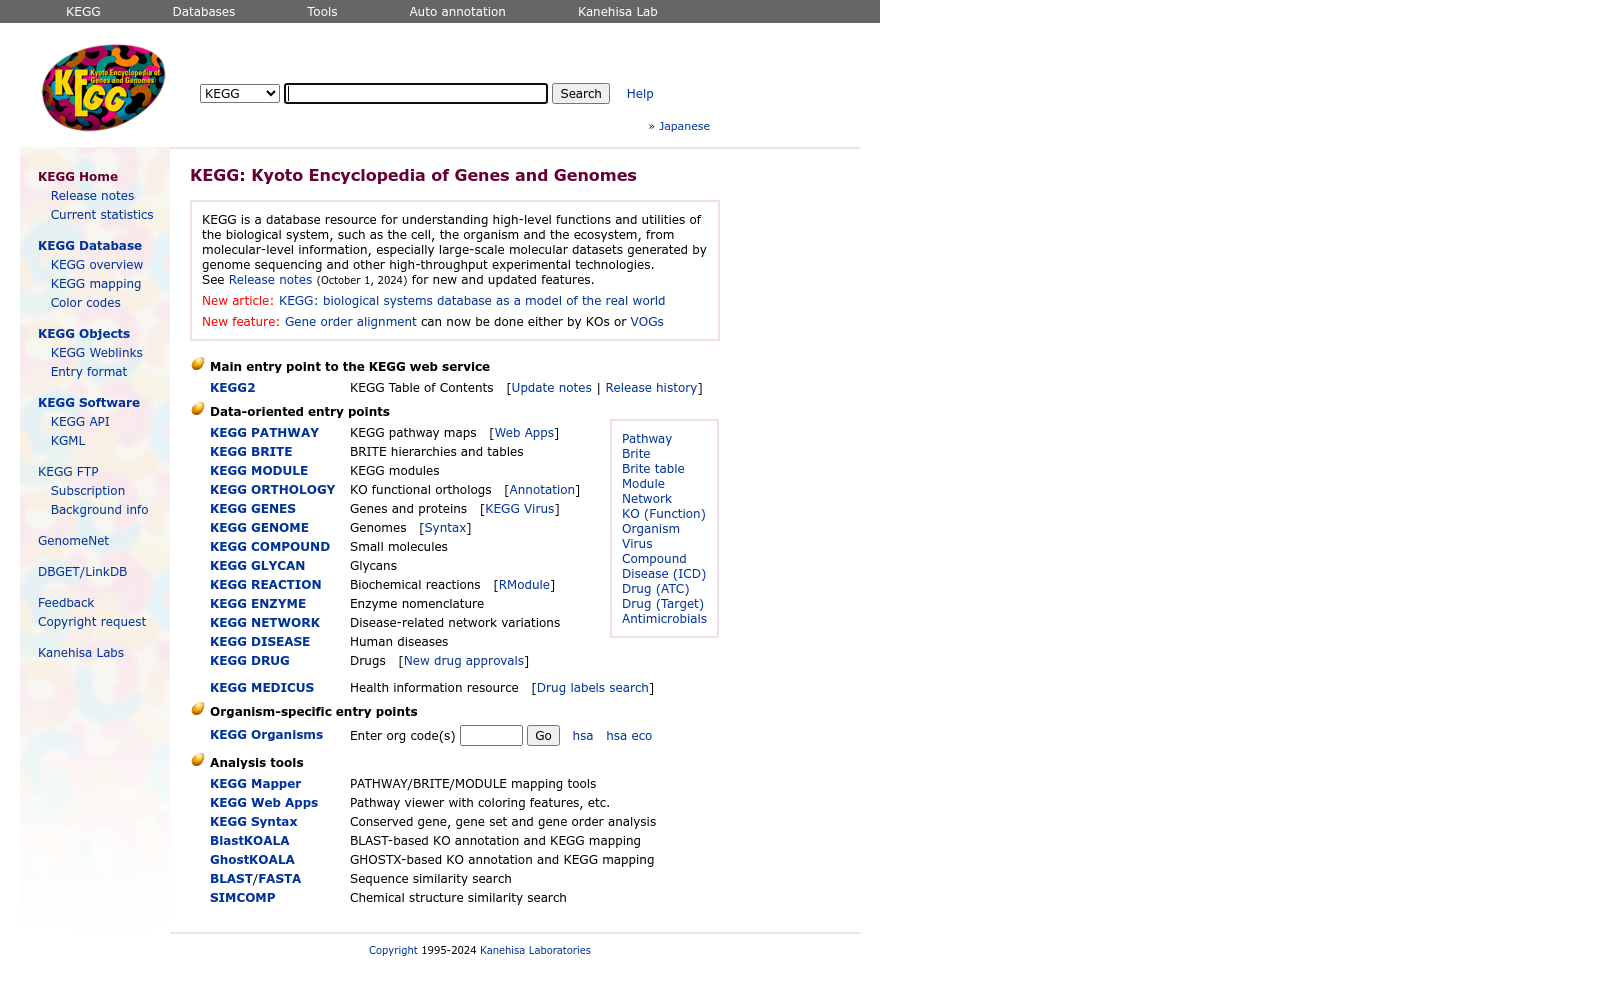Open the KEGG Software sidebar link
1600x1000 pixels.
tap(89, 403)
